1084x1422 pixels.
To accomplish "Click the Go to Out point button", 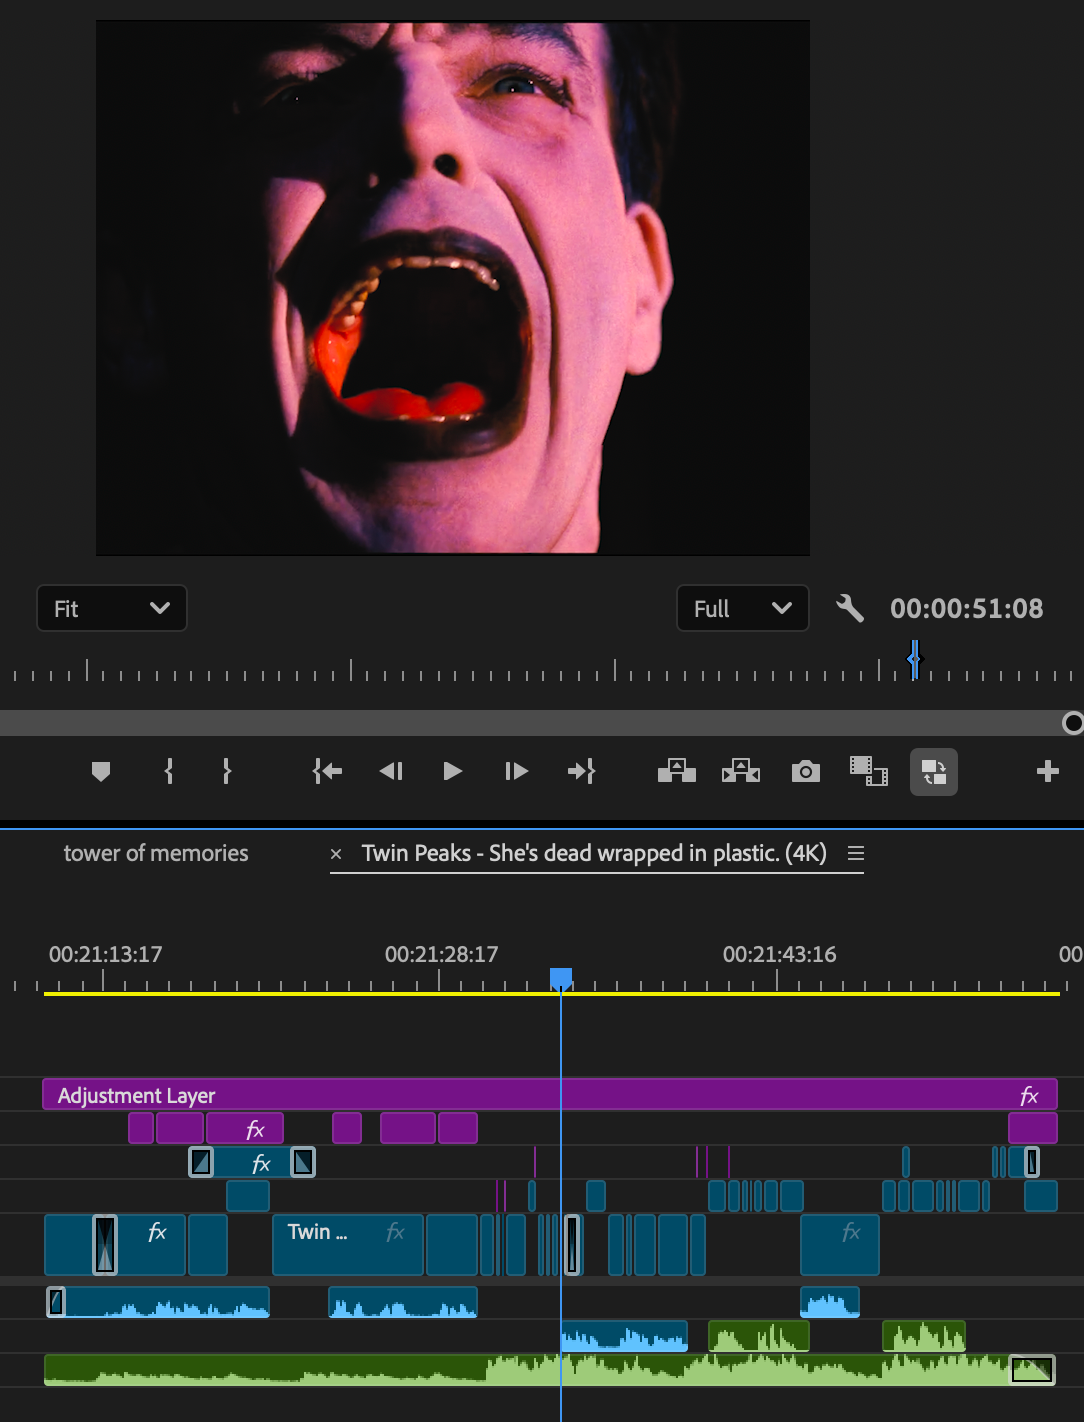I will 581,771.
